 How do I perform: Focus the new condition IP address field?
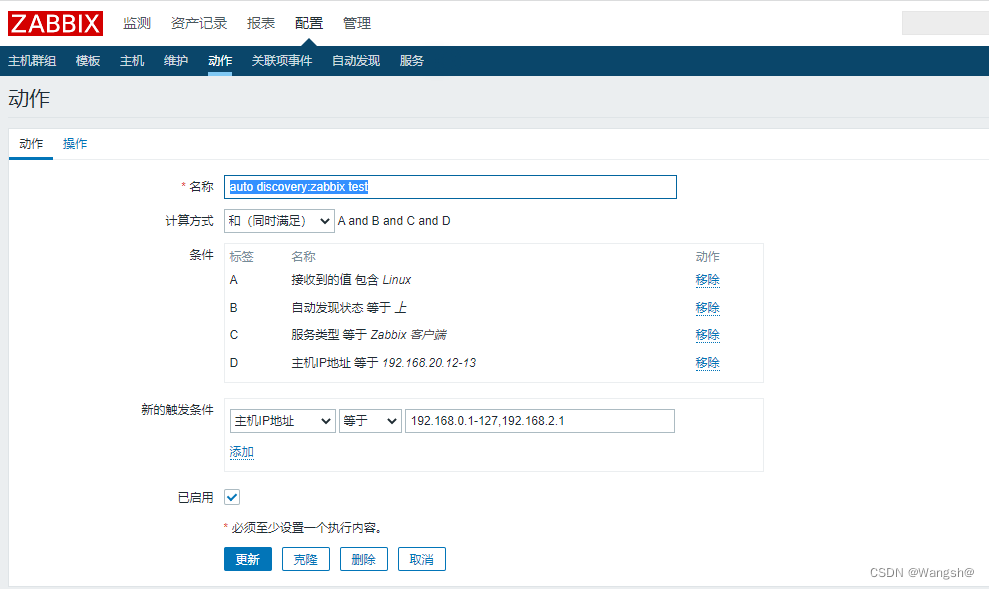tap(540, 421)
